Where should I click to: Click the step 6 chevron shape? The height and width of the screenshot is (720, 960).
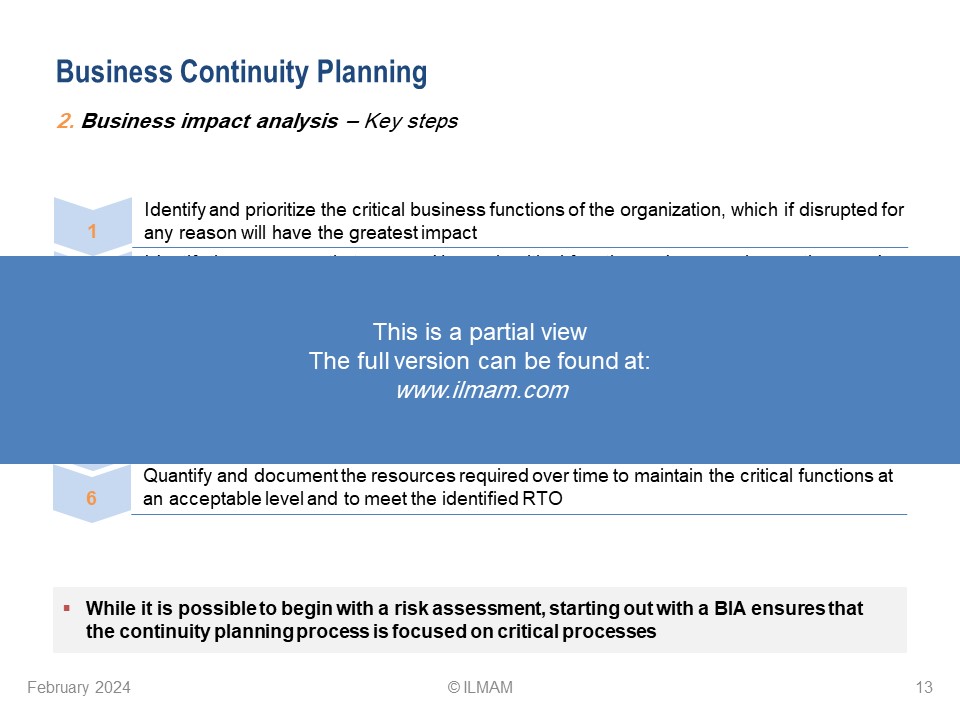click(x=92, y=494)
